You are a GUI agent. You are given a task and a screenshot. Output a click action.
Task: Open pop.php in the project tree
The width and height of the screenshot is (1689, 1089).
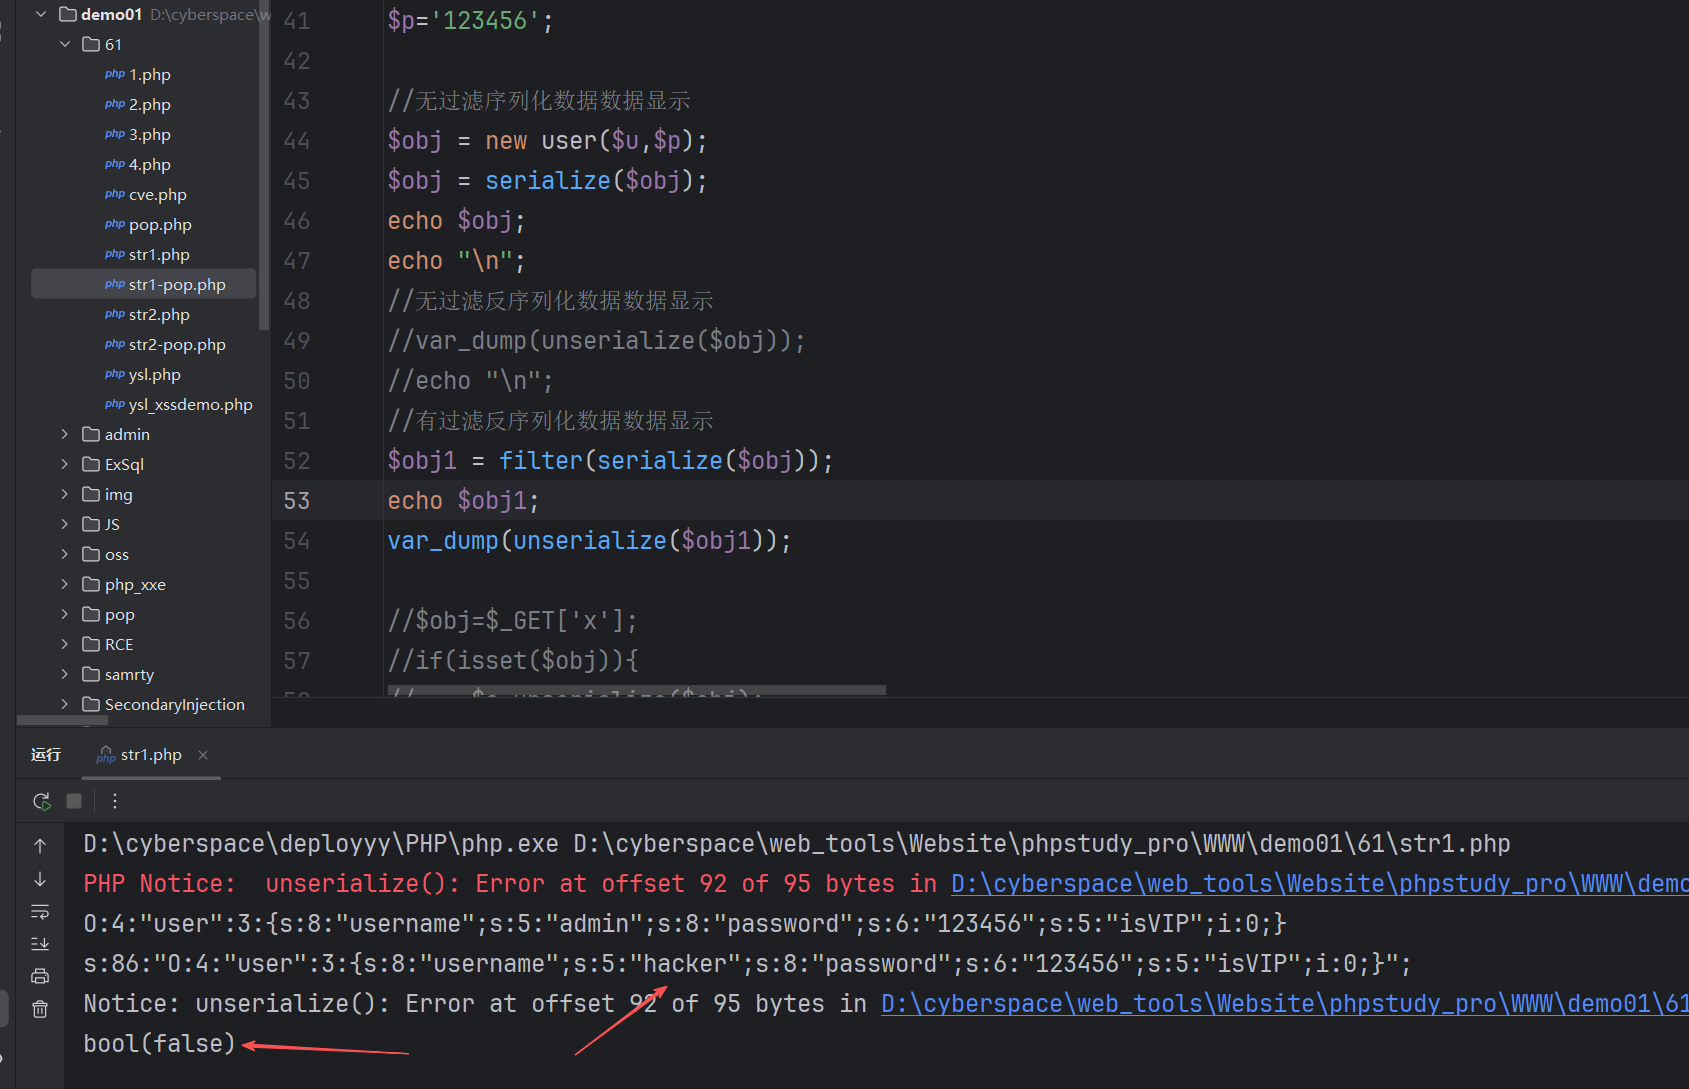[160, 224]
